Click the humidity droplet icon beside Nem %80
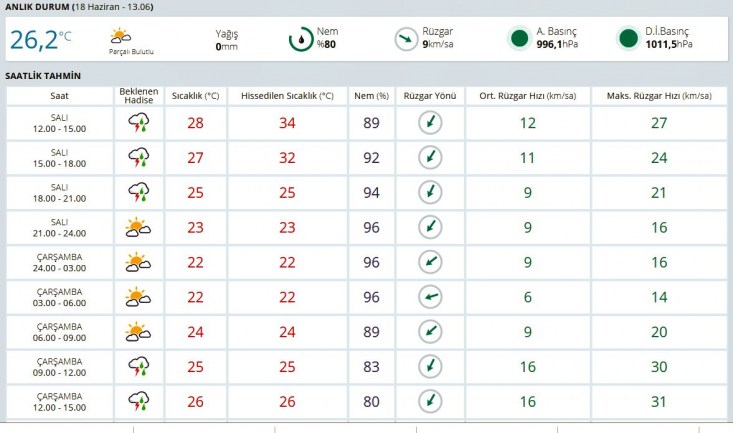Image resolution: width=733 pixels, height=433 pixels. 300,40
